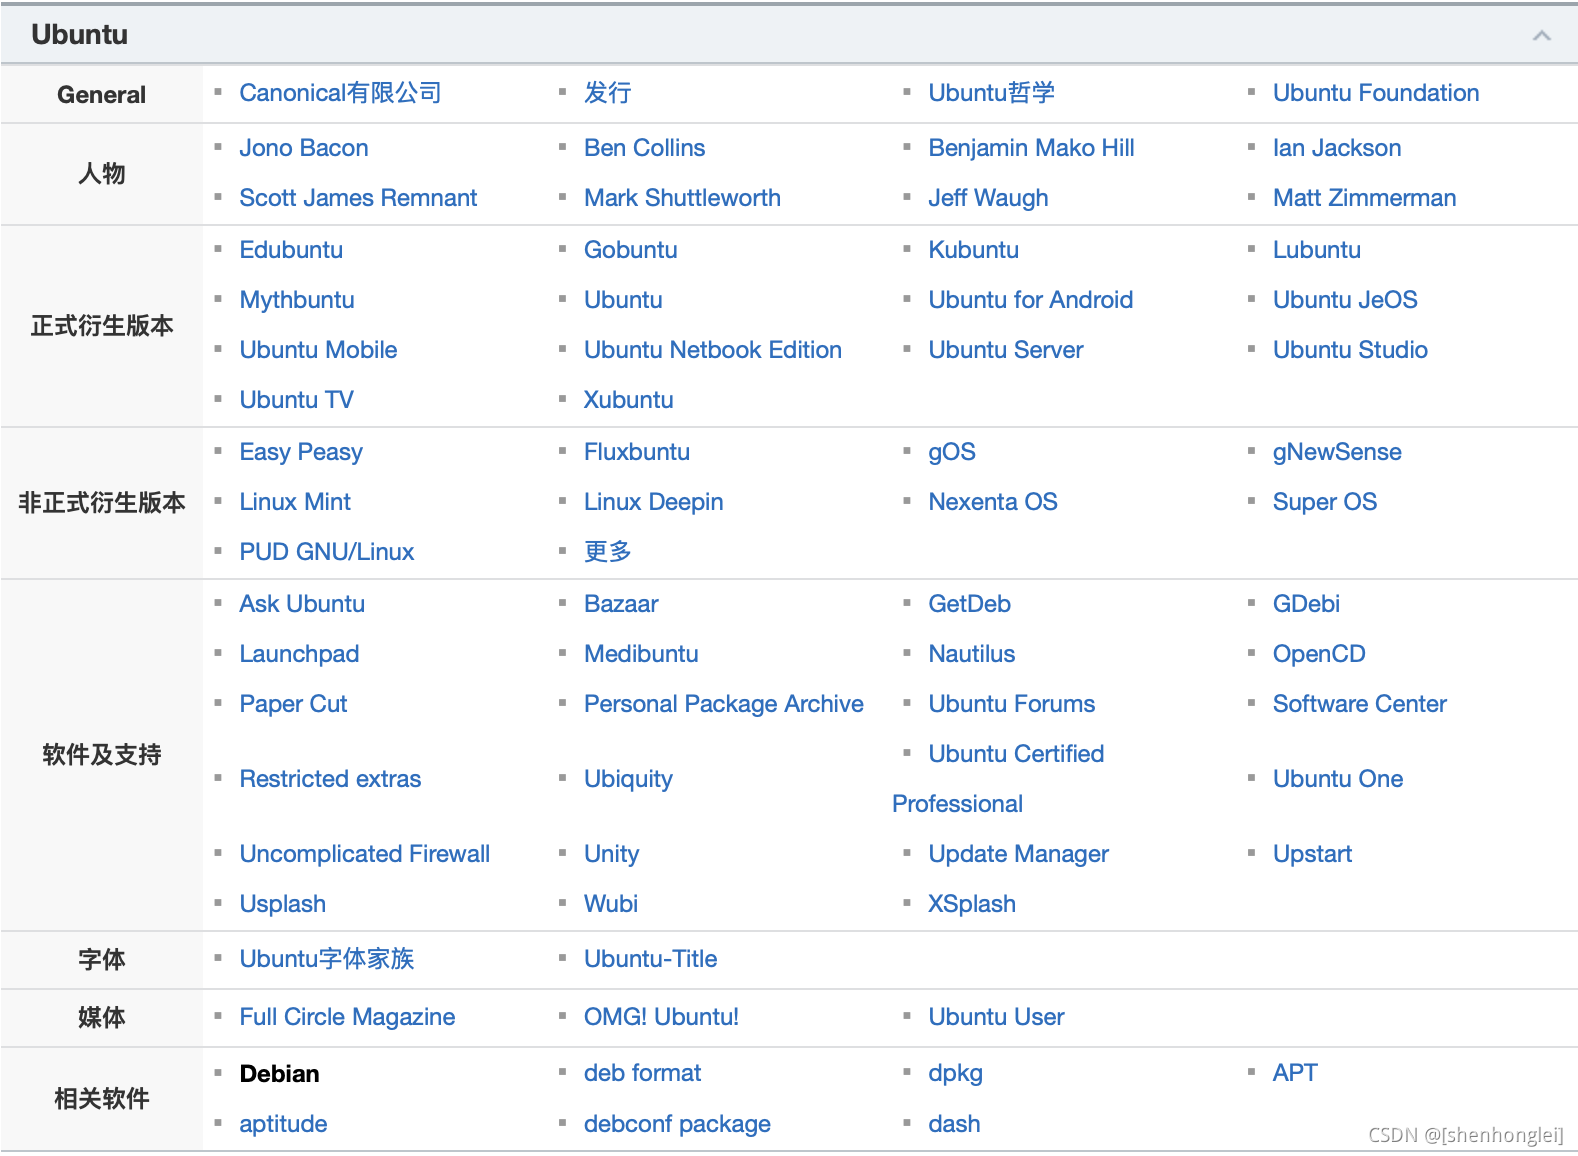The height and width of the screenshot is (1156, 1578).
Task: Open the Nautilus link
Action: pos(972,654)
